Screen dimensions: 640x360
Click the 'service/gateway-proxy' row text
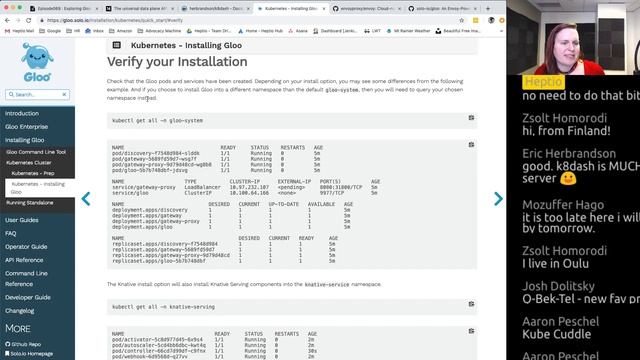coord(144,187)
